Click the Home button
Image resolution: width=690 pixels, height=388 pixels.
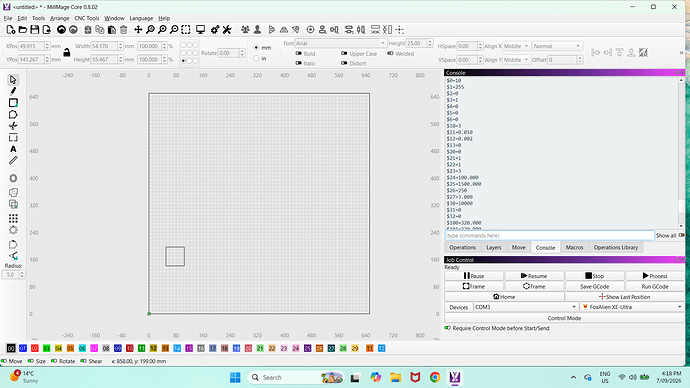click(504, 297)
